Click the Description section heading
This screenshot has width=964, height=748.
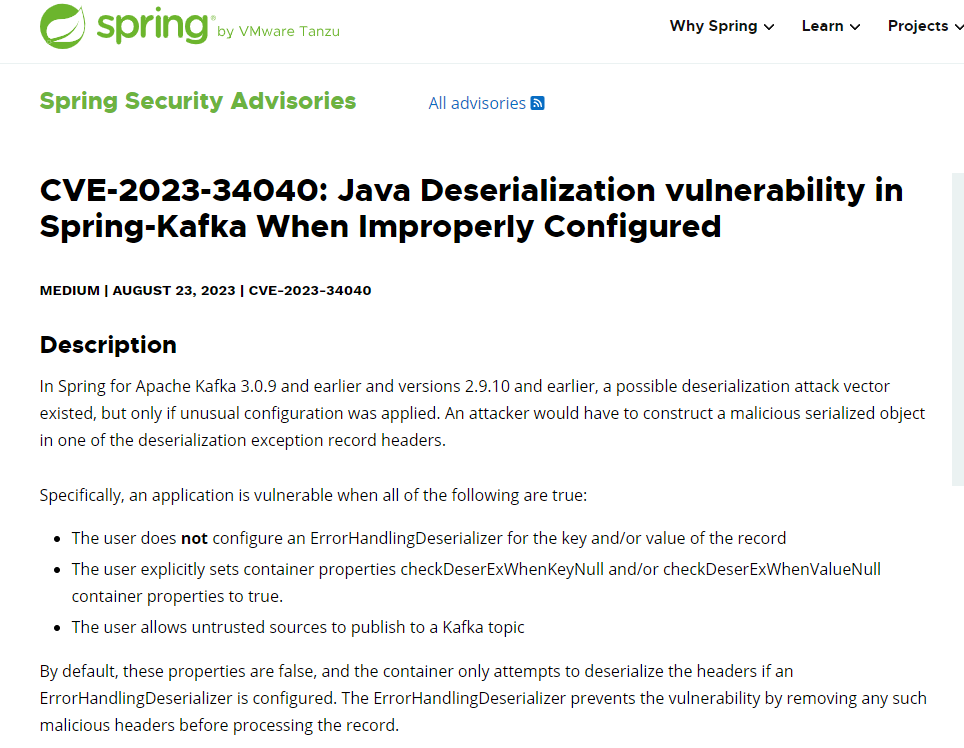coord(108,345)
